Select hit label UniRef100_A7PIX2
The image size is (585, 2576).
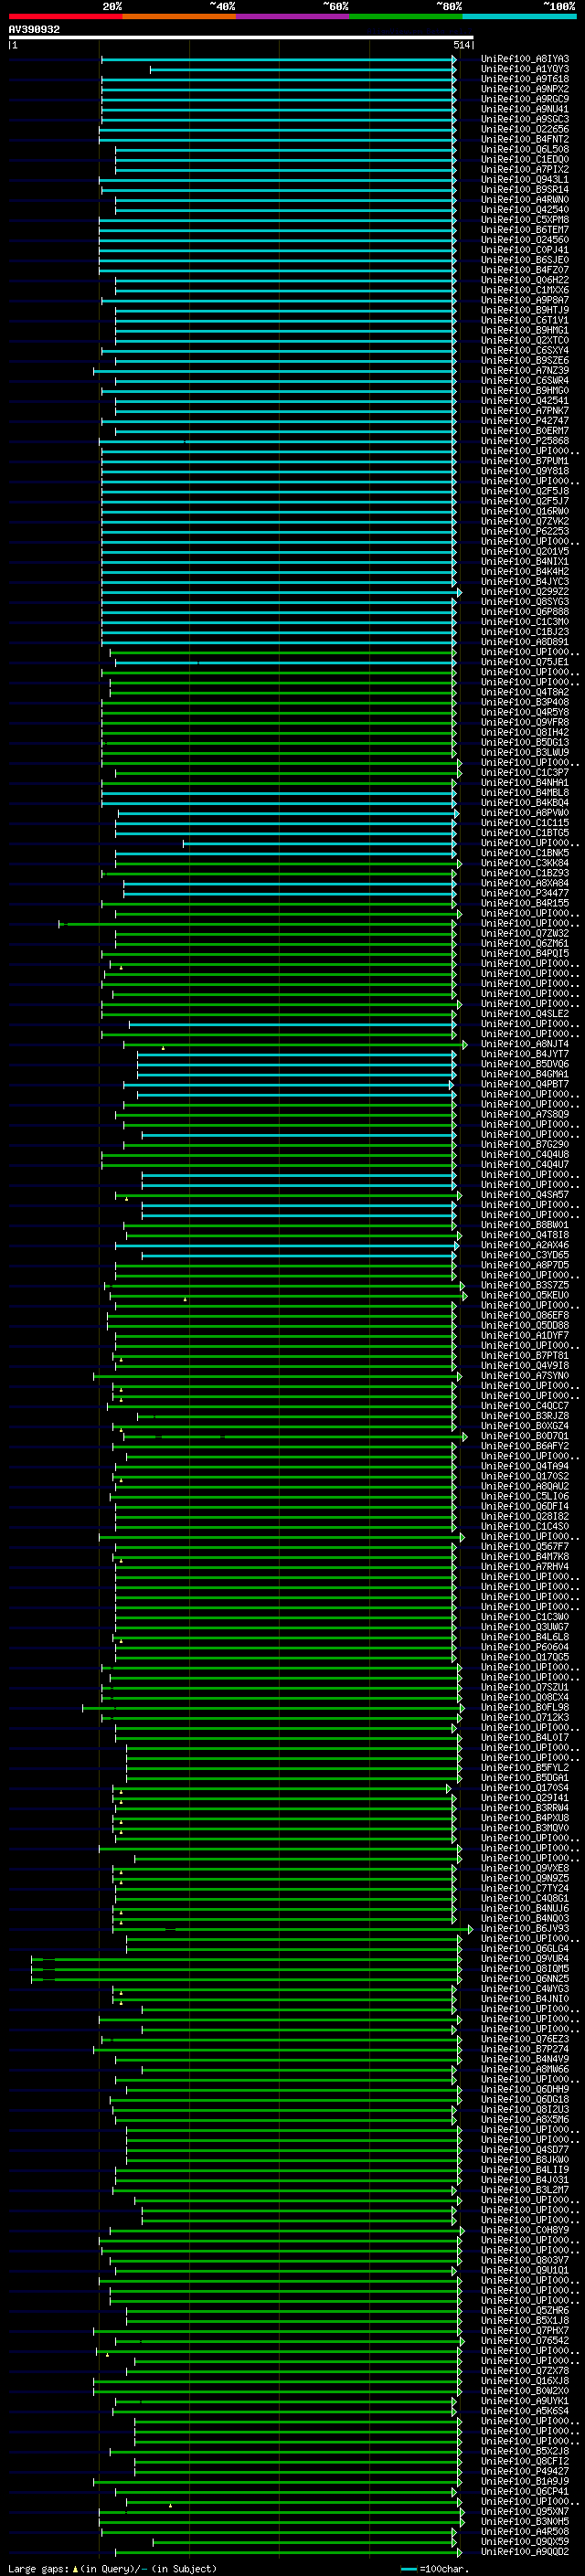point(525,169)
